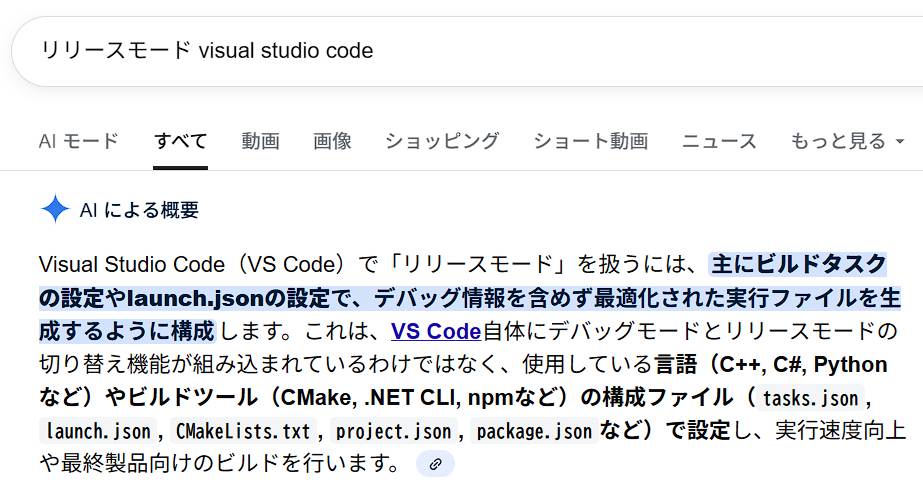
Task: Open the ショッピング tab
Action: coord(442,141)
